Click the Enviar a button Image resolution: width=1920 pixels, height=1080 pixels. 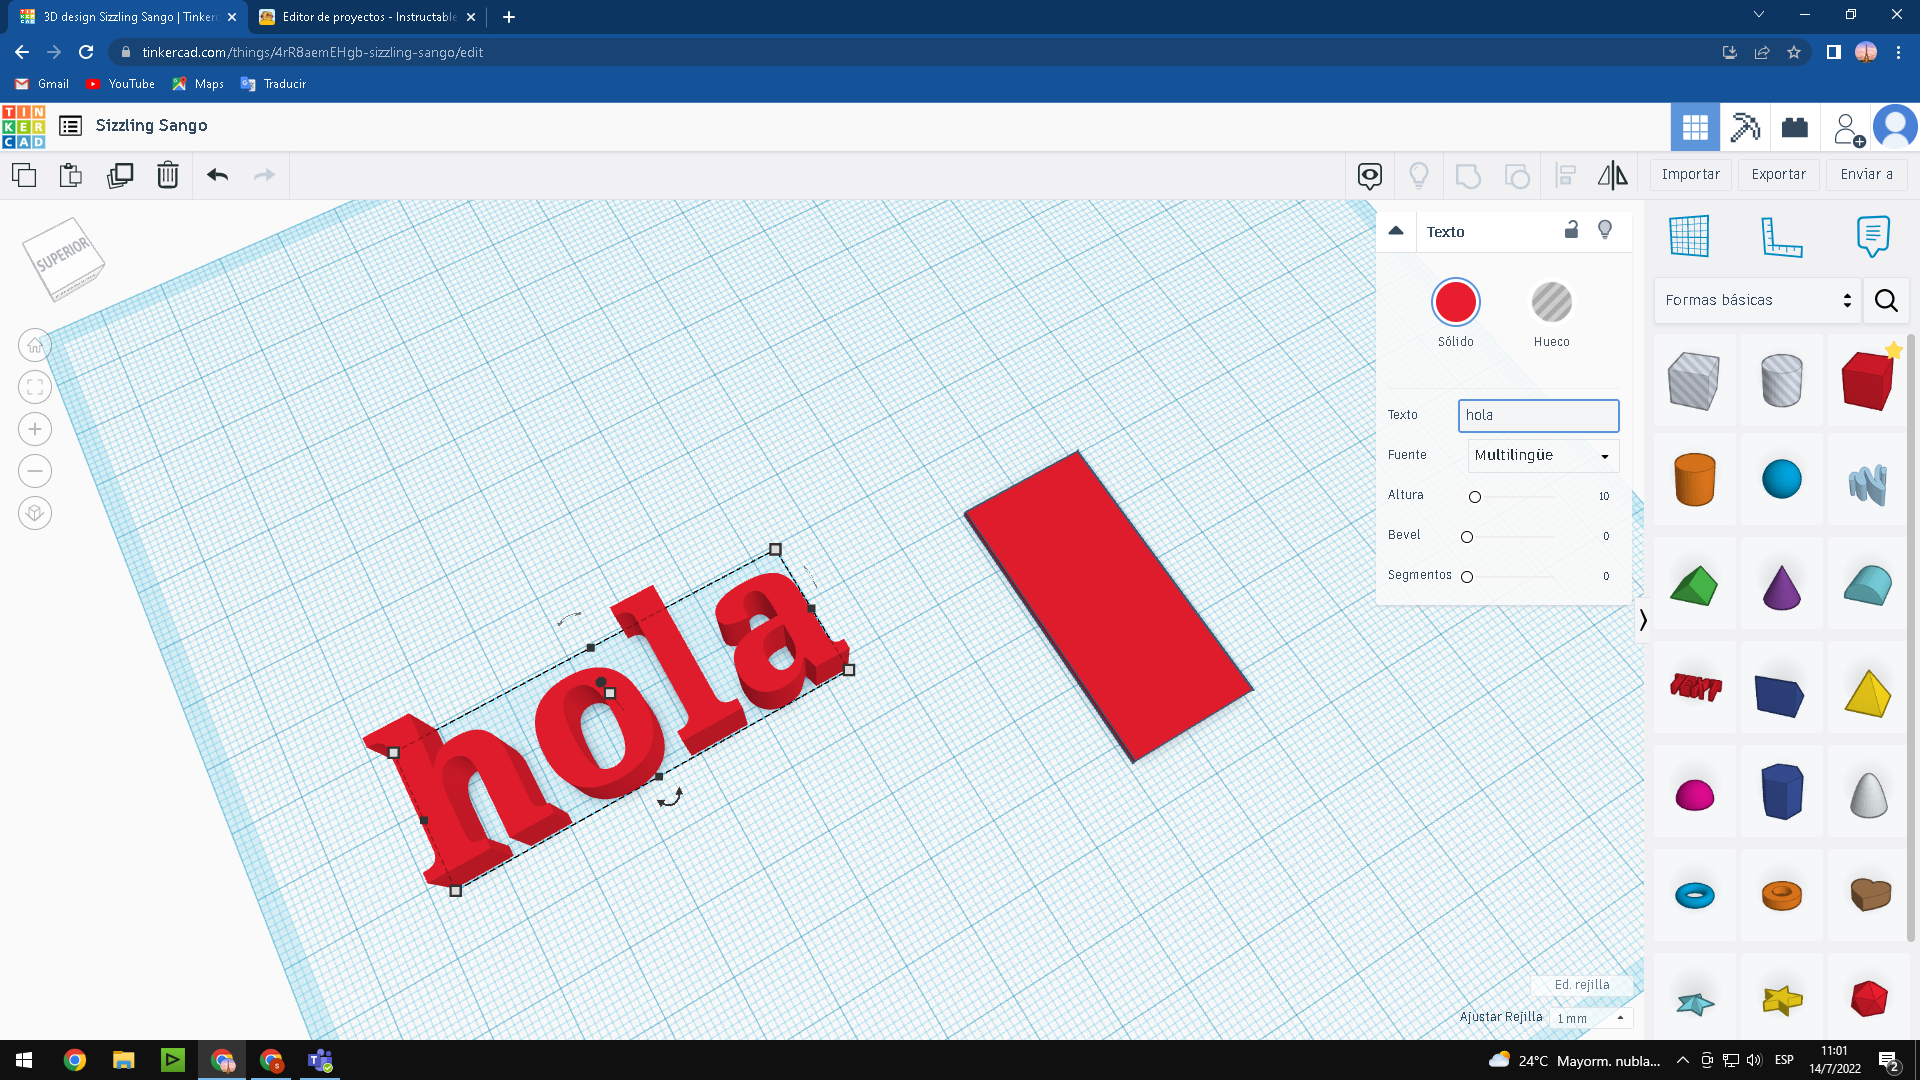tap(1866, 174)
